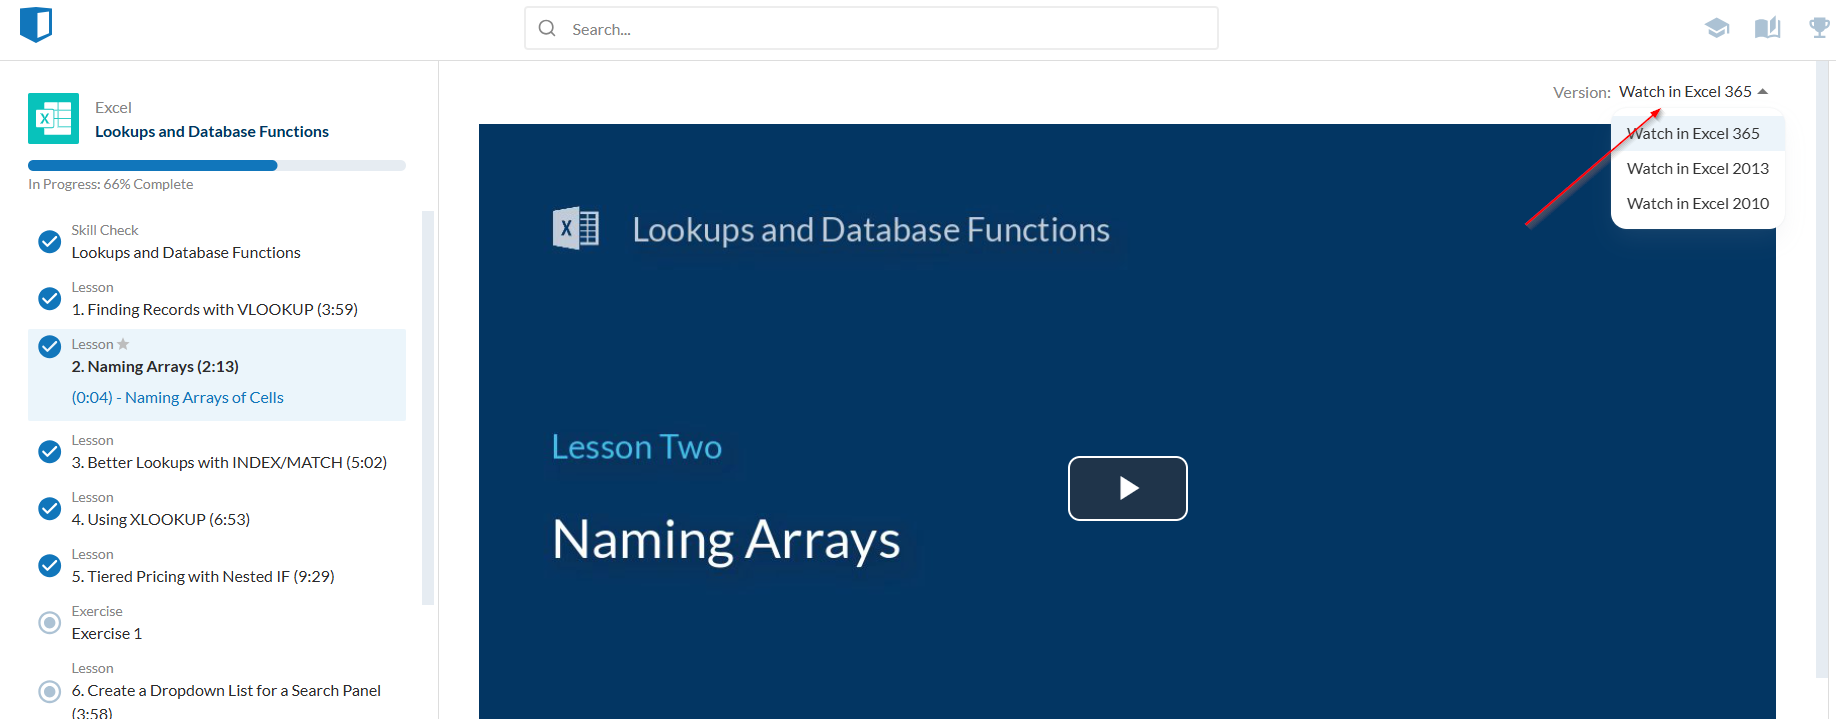Play the Naming Arrays lesson video
This screenshot has width=1836, height=719.
[x=1127, y=488]
